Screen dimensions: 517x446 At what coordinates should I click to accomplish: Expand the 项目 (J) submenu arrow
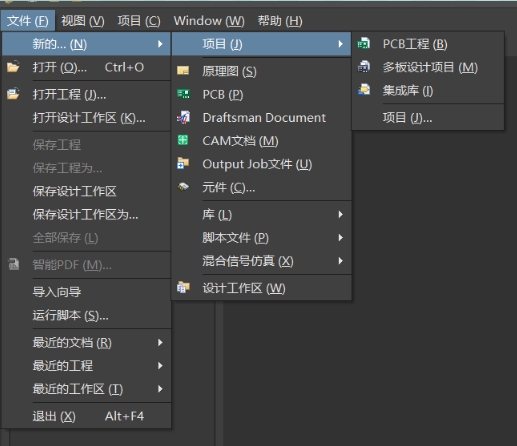point(340,44)
